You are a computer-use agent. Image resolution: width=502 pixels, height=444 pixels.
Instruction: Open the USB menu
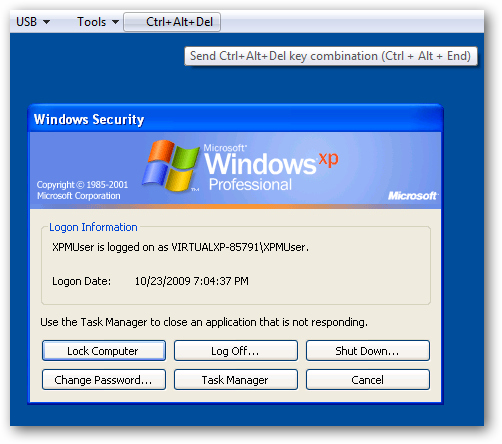tap(33, 22)
